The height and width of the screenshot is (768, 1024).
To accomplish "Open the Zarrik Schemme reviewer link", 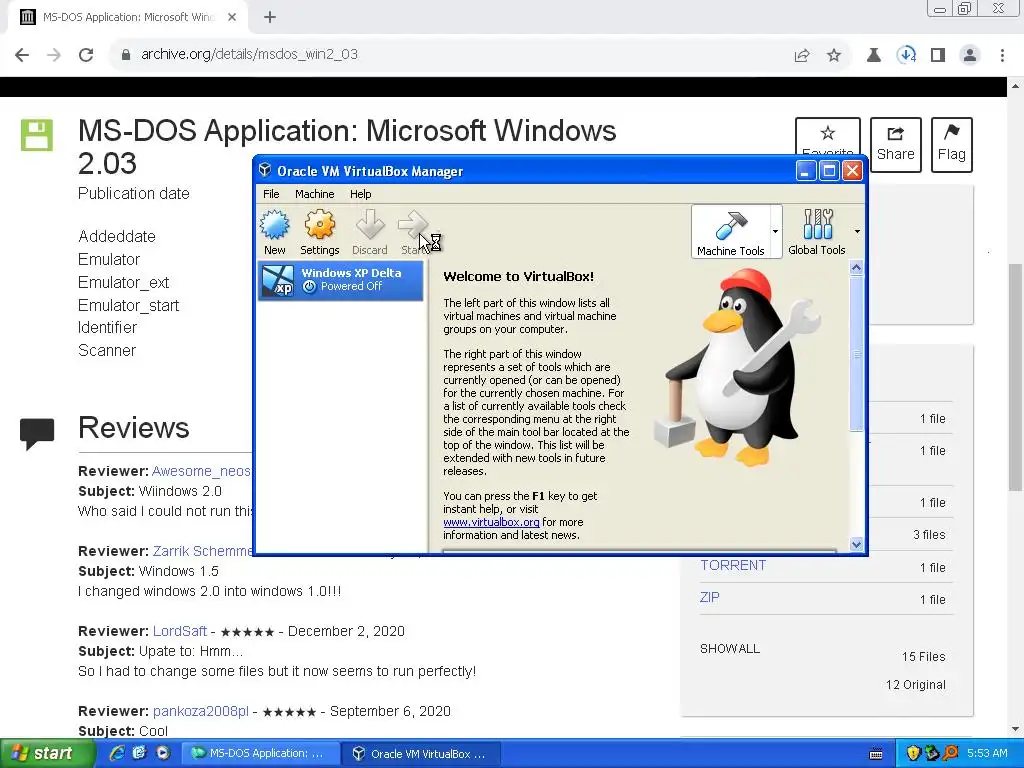I will pyautogui.click(x=202, y=551).
